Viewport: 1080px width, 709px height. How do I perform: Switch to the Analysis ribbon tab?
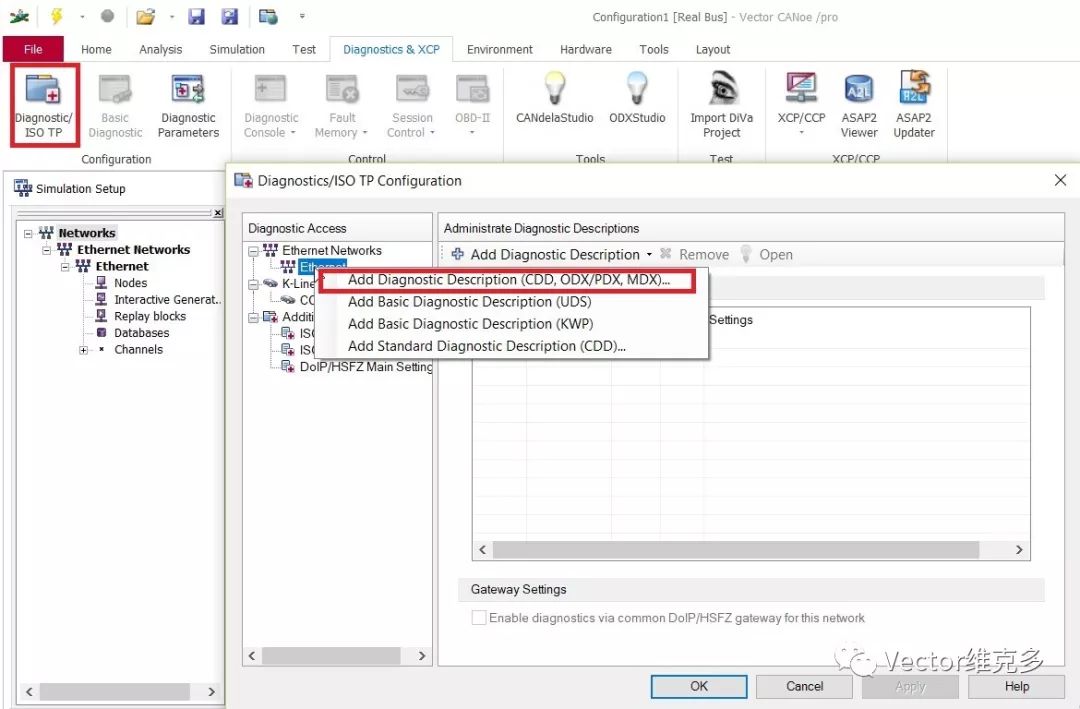160,50
